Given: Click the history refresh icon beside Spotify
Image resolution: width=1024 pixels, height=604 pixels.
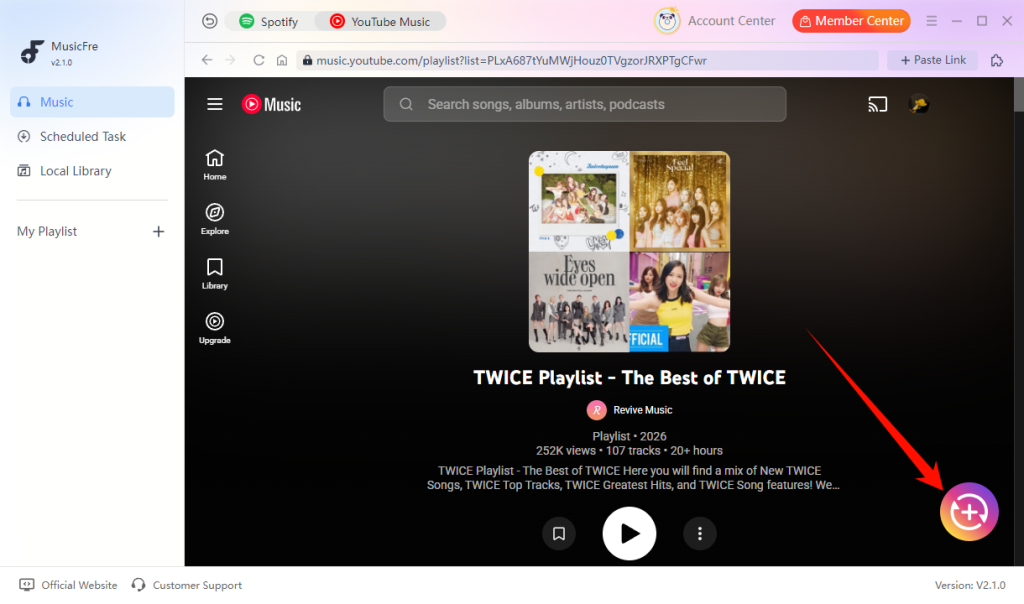Looking at the screenshot, I should [x=210, y=22].
